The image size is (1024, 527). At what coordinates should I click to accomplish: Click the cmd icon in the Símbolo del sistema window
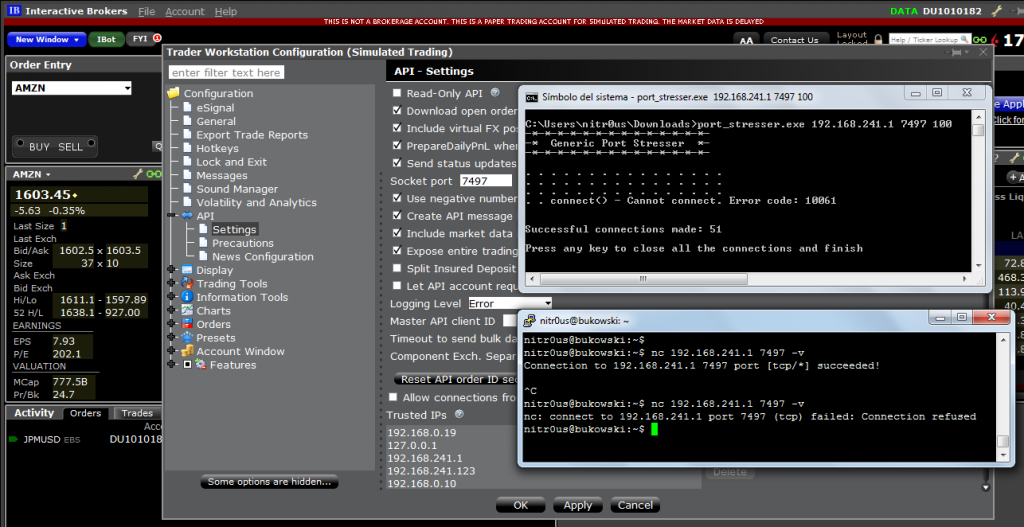[x=532, y=97]
